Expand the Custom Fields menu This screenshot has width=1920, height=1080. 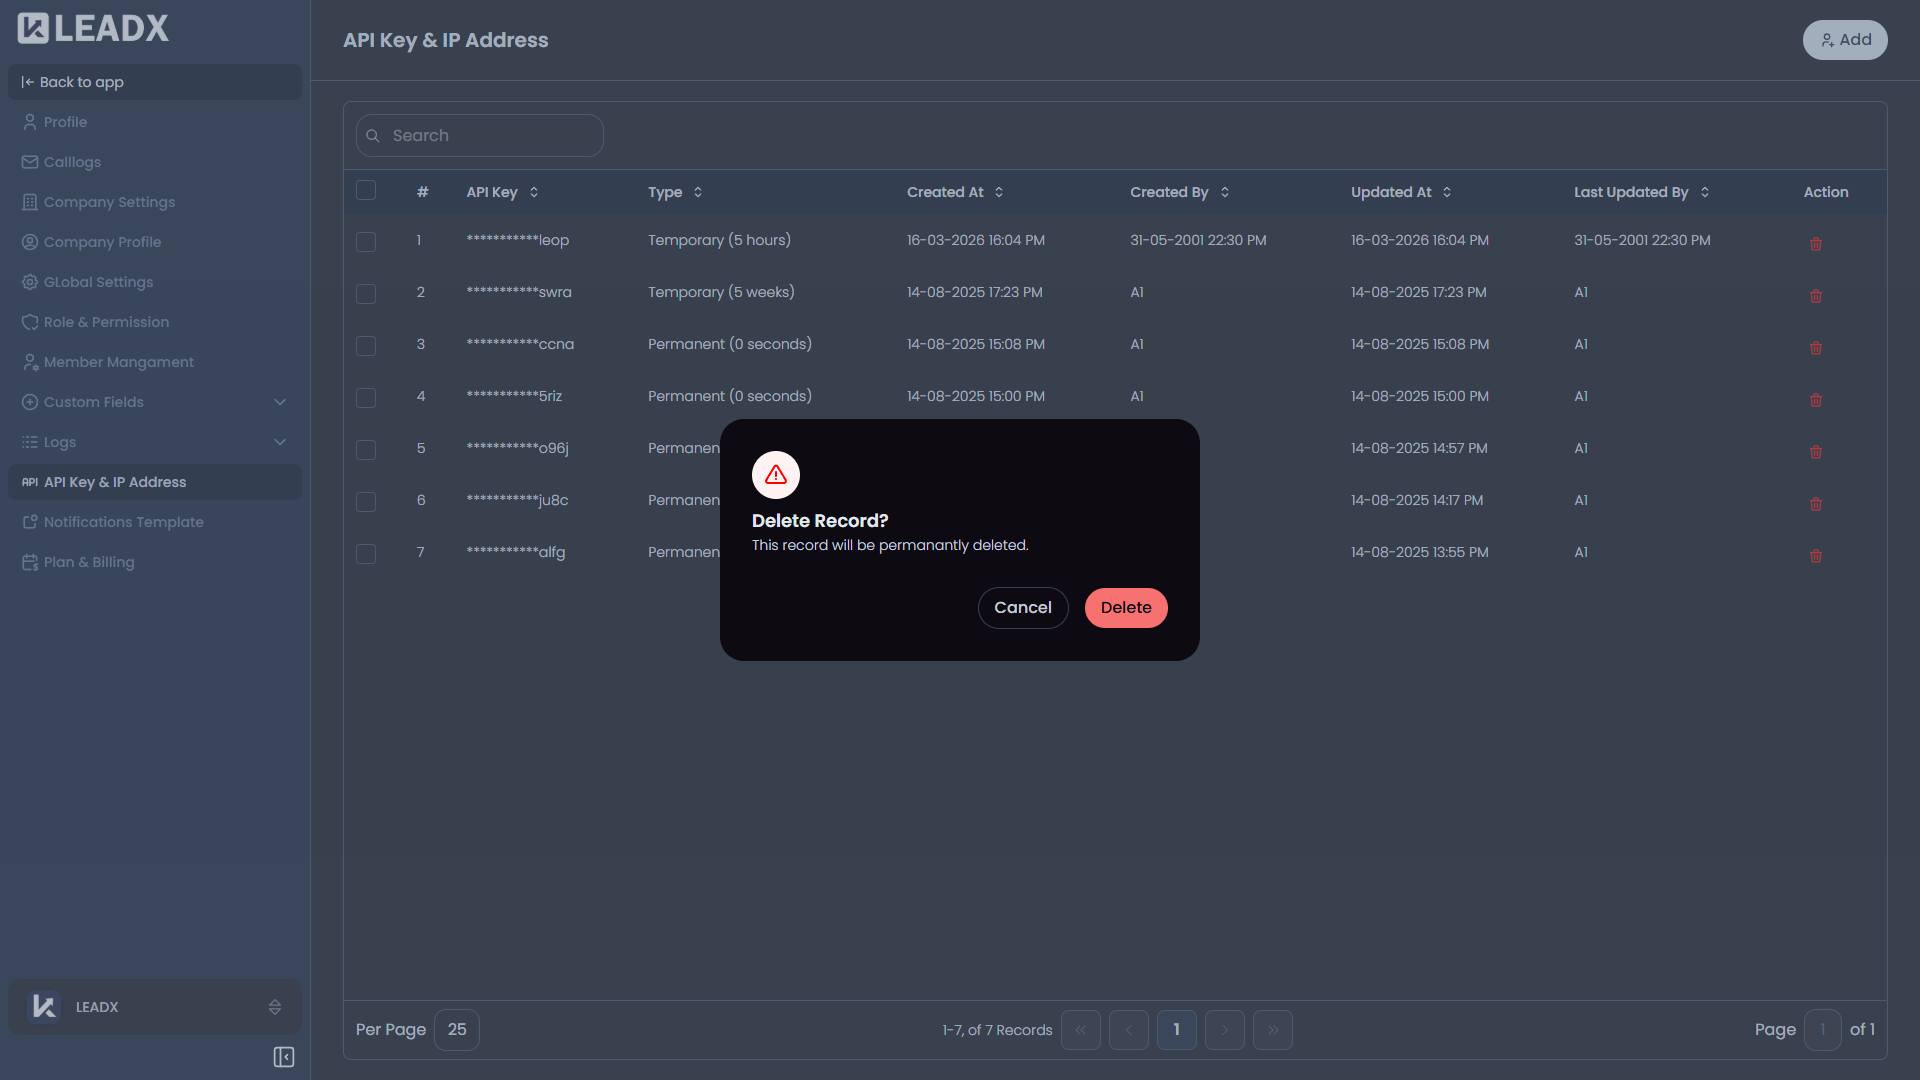280,401
